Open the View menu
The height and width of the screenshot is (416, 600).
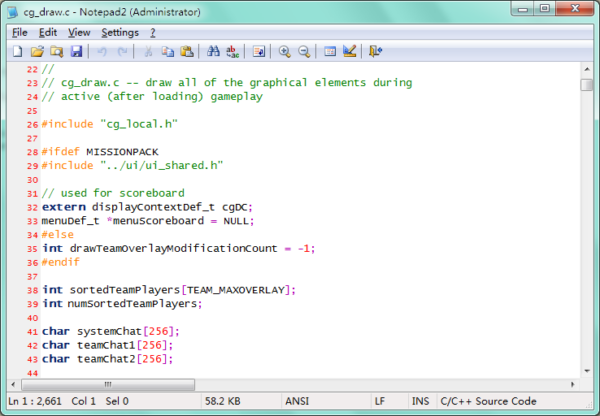79,33
